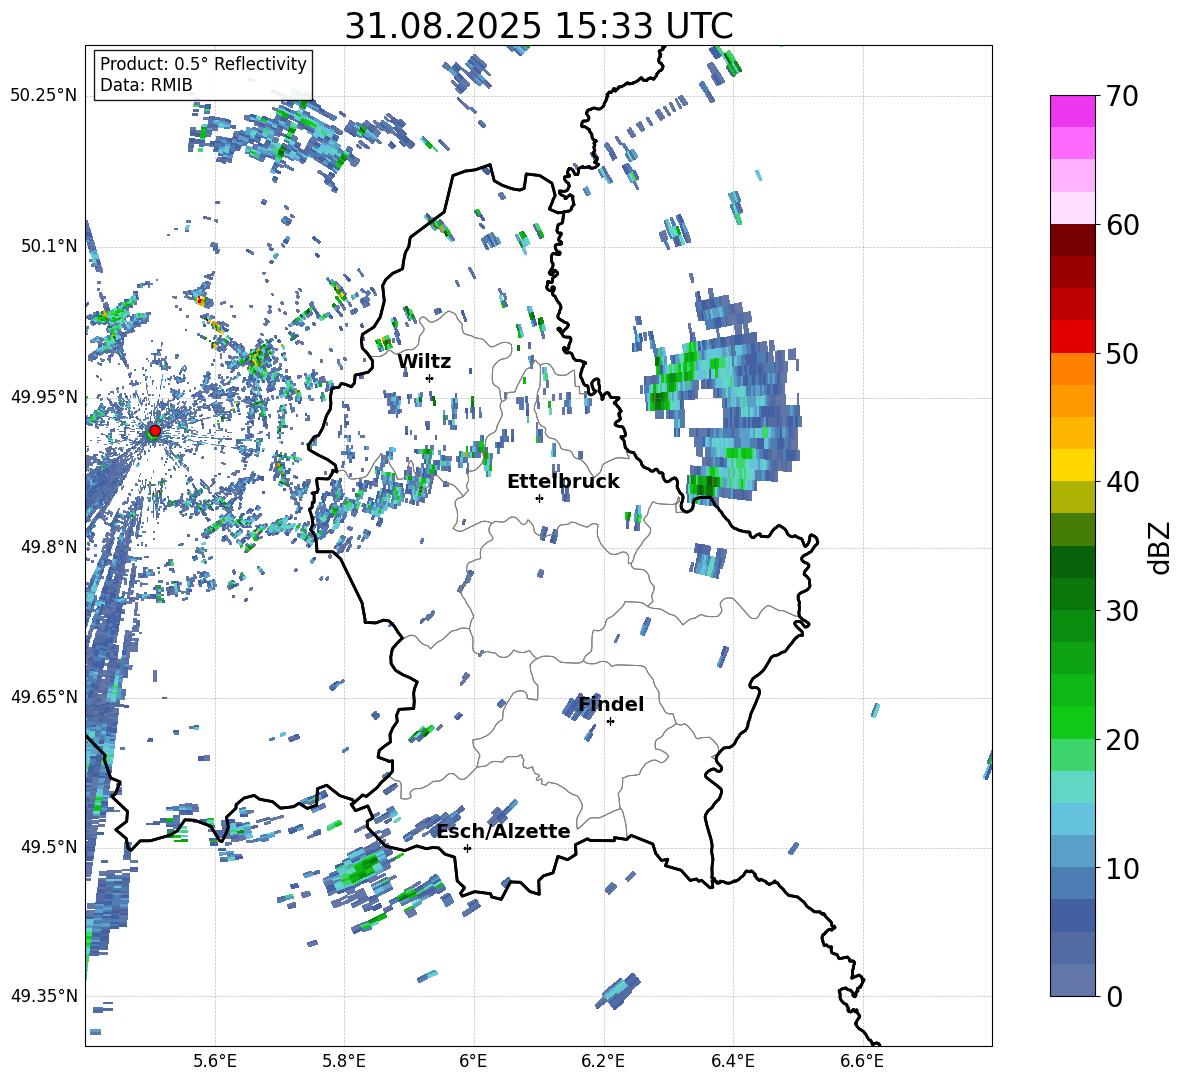Click the yellow 40 dBZ swatch
Viewport: 1184px width, 1081px height.
(1072, 465)
